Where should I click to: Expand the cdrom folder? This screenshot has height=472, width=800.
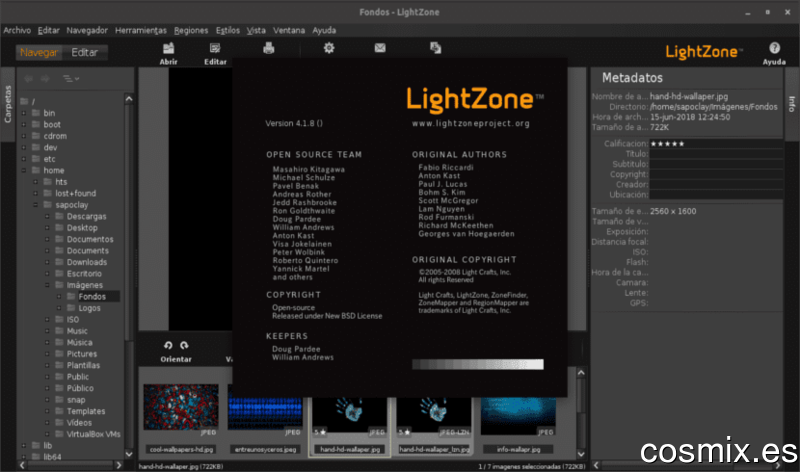[x=24, y=136]
